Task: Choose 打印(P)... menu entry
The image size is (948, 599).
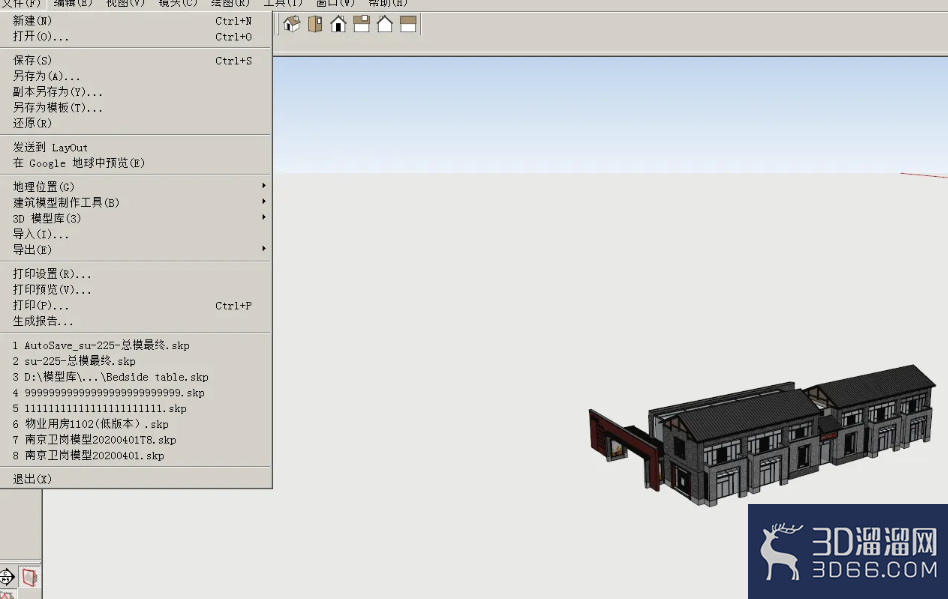Action: pos(135,305)
